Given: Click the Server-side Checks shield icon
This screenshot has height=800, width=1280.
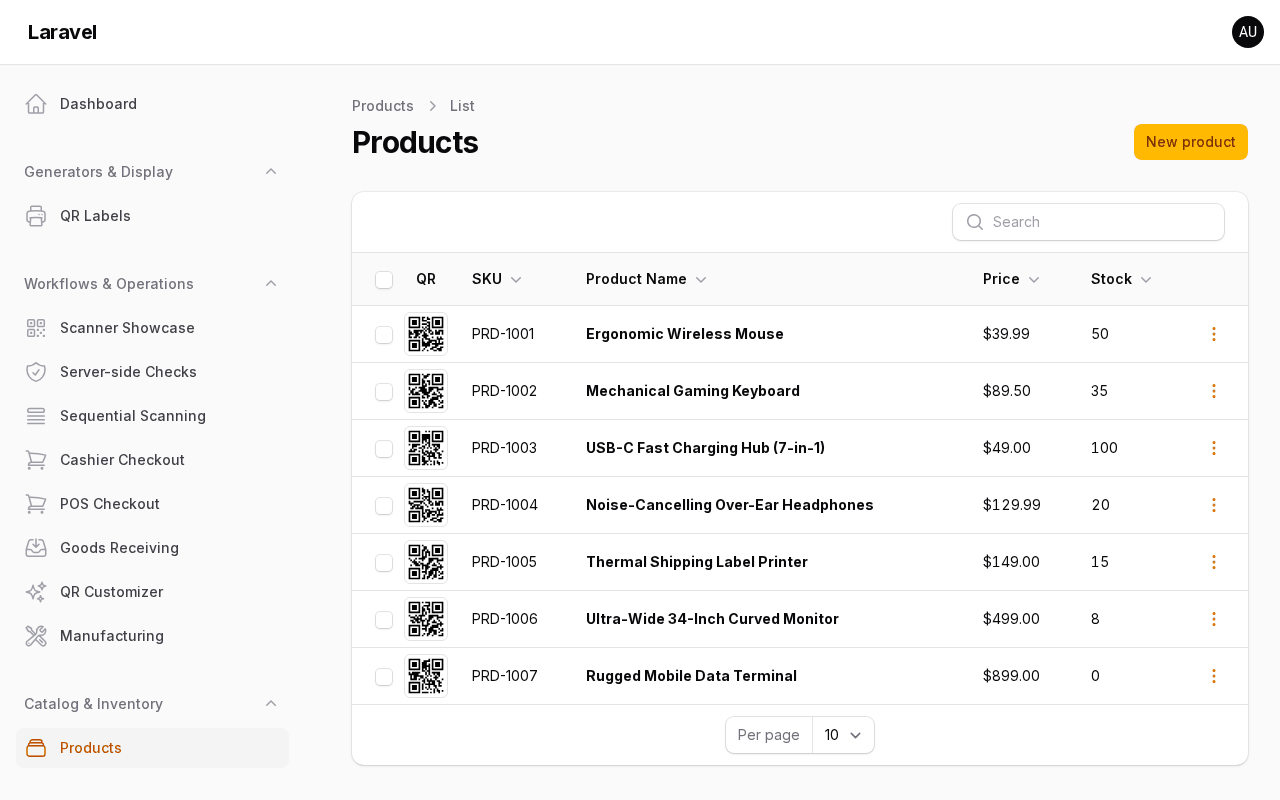Looking at the screenshot, I should (x=36, y=372).
